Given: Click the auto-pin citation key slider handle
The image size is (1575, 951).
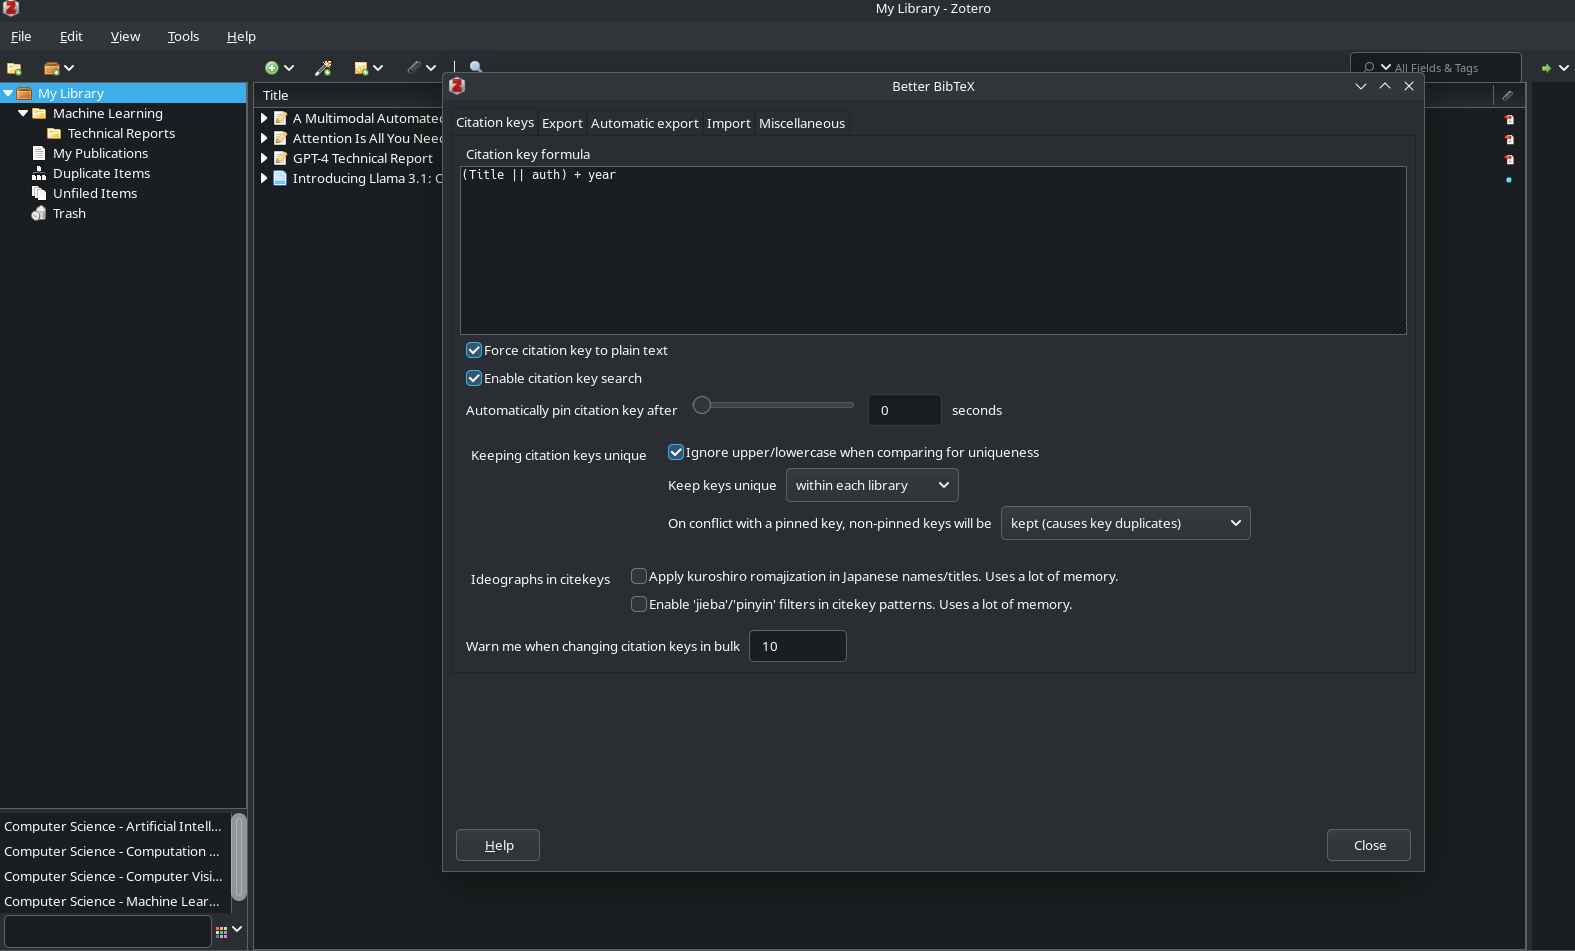Looking at the screenshot, I should point(702,405).
